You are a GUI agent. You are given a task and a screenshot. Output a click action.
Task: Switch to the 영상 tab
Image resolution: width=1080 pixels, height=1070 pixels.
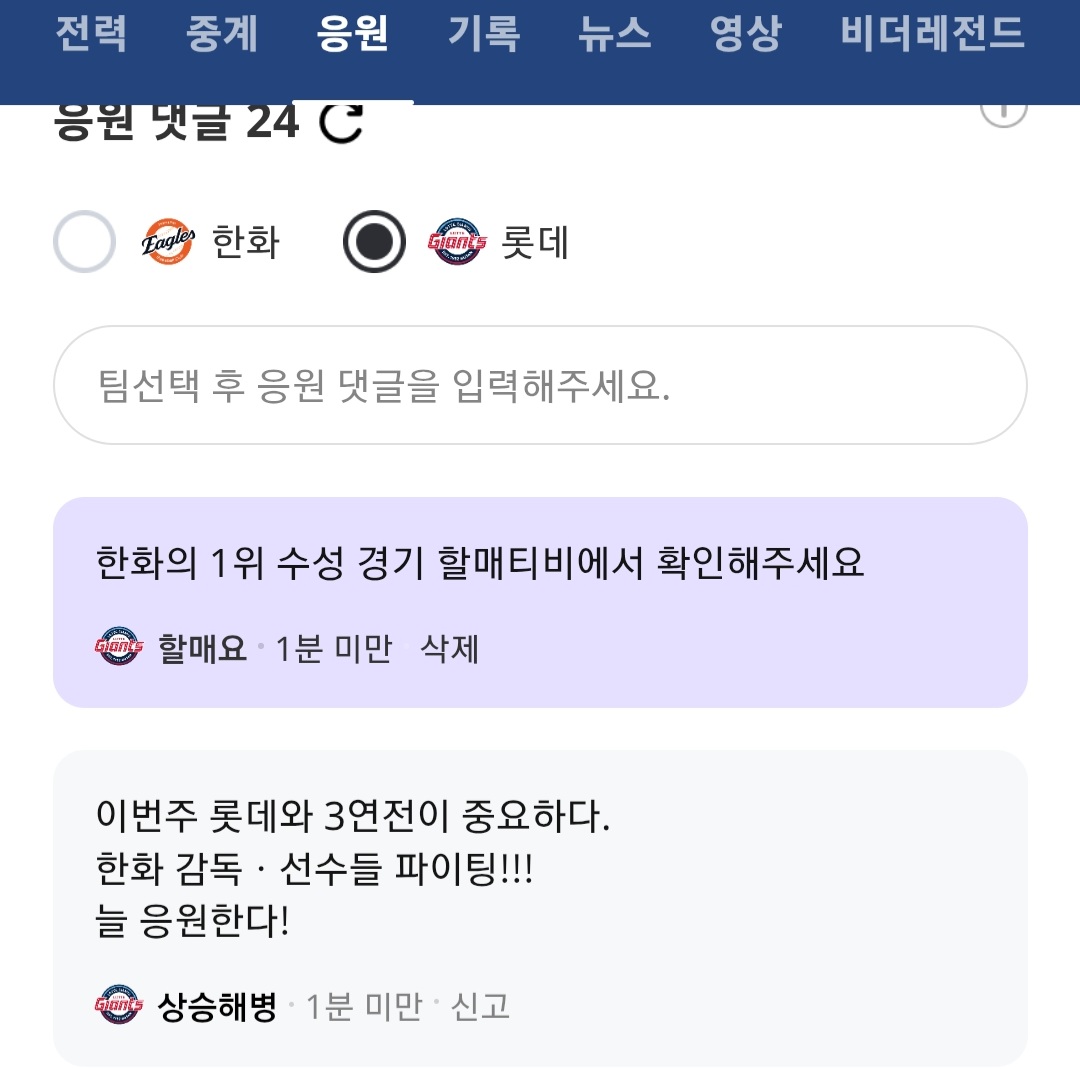click(x=745, y=35)
